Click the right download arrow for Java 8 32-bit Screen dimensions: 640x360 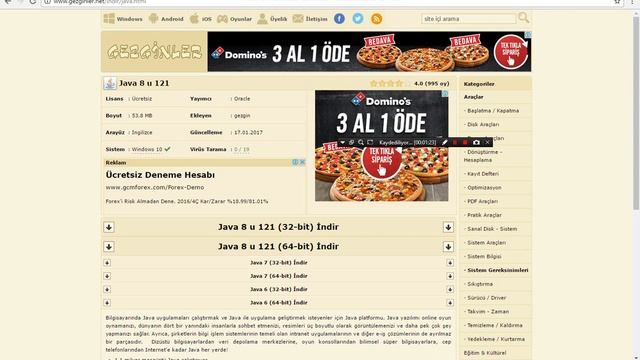(x=448, y=227)
